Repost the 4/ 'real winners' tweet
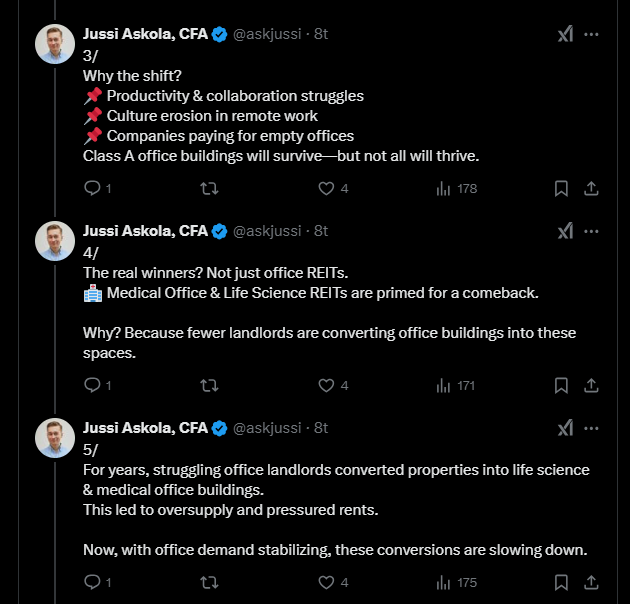The height and width of the screenshot is (604, 630). 209,385
